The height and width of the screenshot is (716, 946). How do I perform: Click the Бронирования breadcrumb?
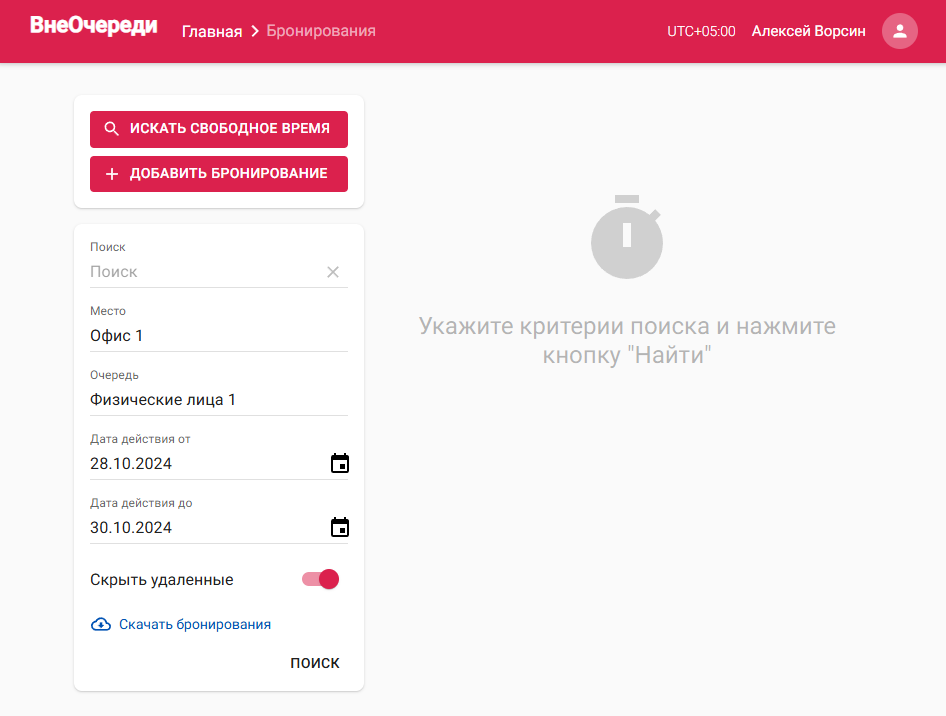pyautogui.click(x=321, y=31)
